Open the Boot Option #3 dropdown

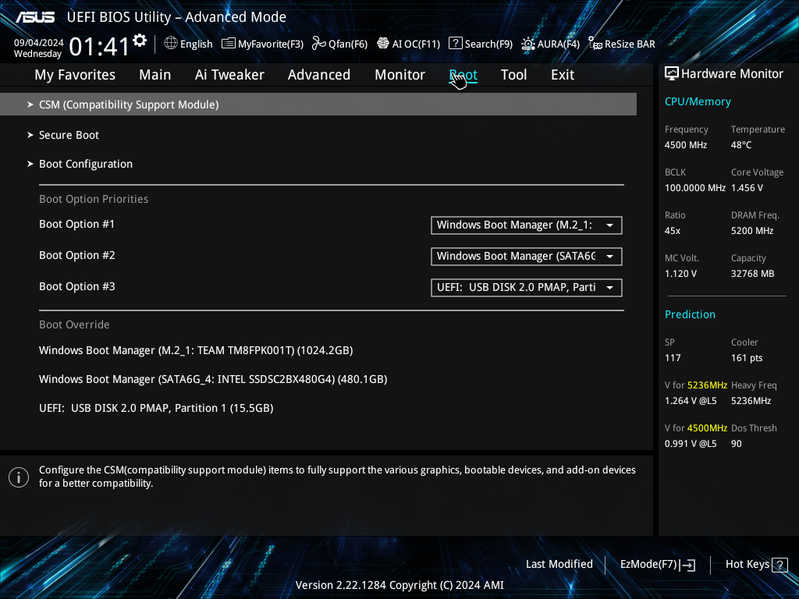(x=526, y=287)
